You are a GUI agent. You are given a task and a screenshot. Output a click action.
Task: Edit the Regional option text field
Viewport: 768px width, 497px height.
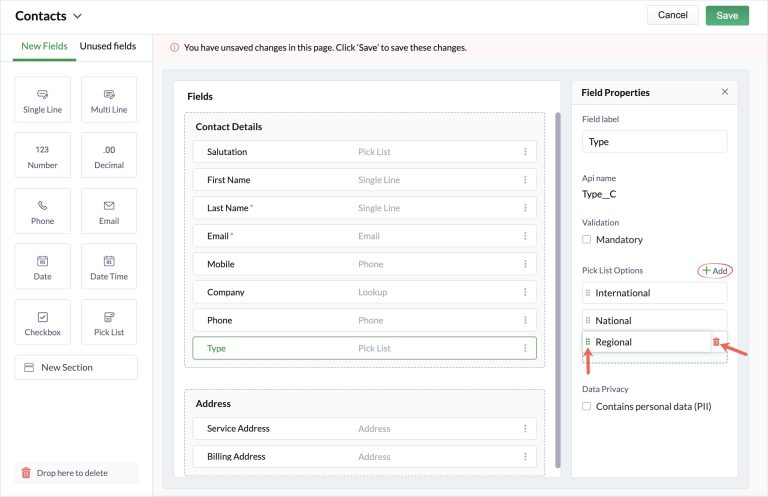pyautogui.click(x=647, y=342)
